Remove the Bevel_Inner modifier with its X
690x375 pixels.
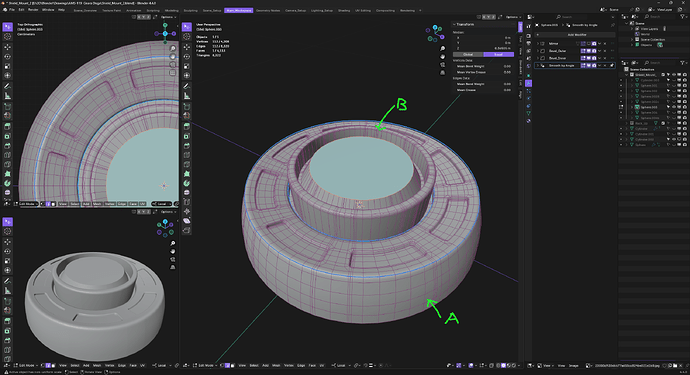click(605, 58)
